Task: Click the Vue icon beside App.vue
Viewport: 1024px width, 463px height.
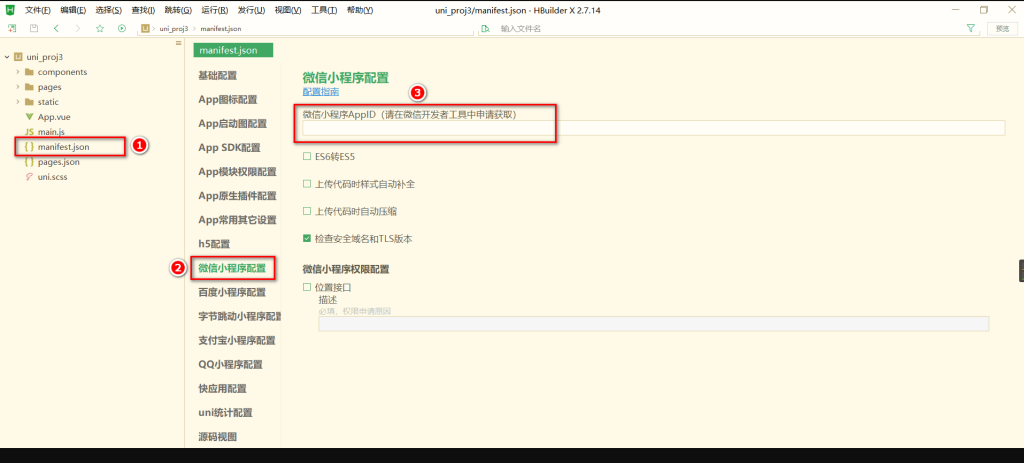Action: (29, 117)
